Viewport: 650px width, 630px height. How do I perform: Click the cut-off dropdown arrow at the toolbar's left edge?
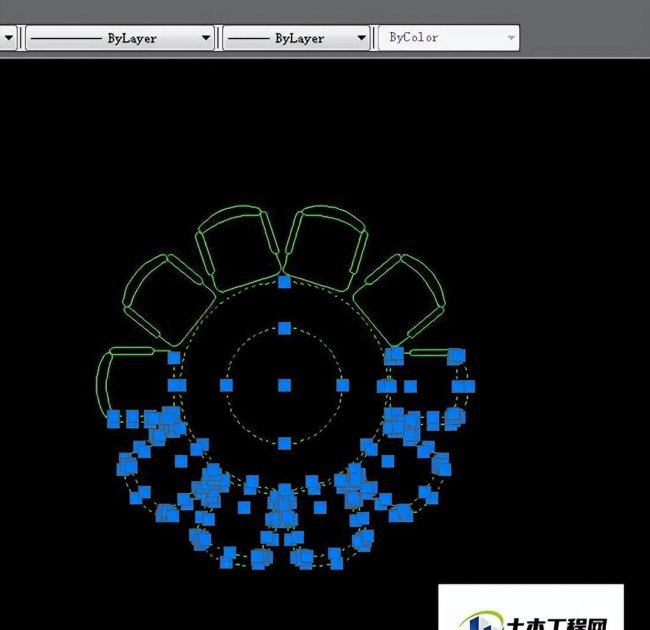[8, 38]
